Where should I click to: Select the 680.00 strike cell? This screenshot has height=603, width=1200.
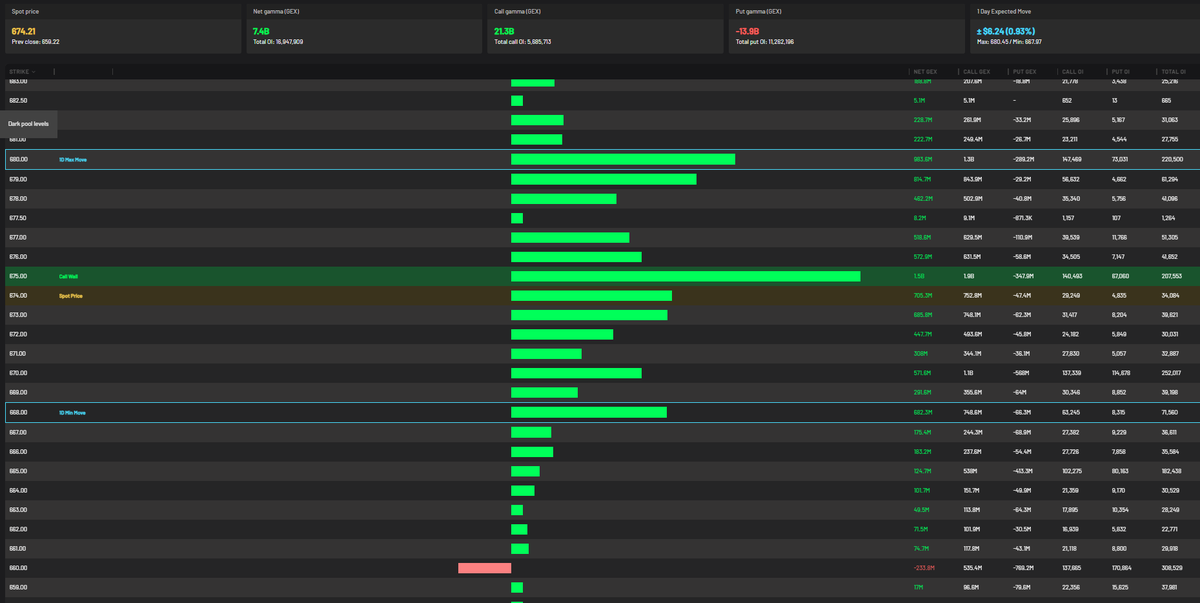pos(17,159)
